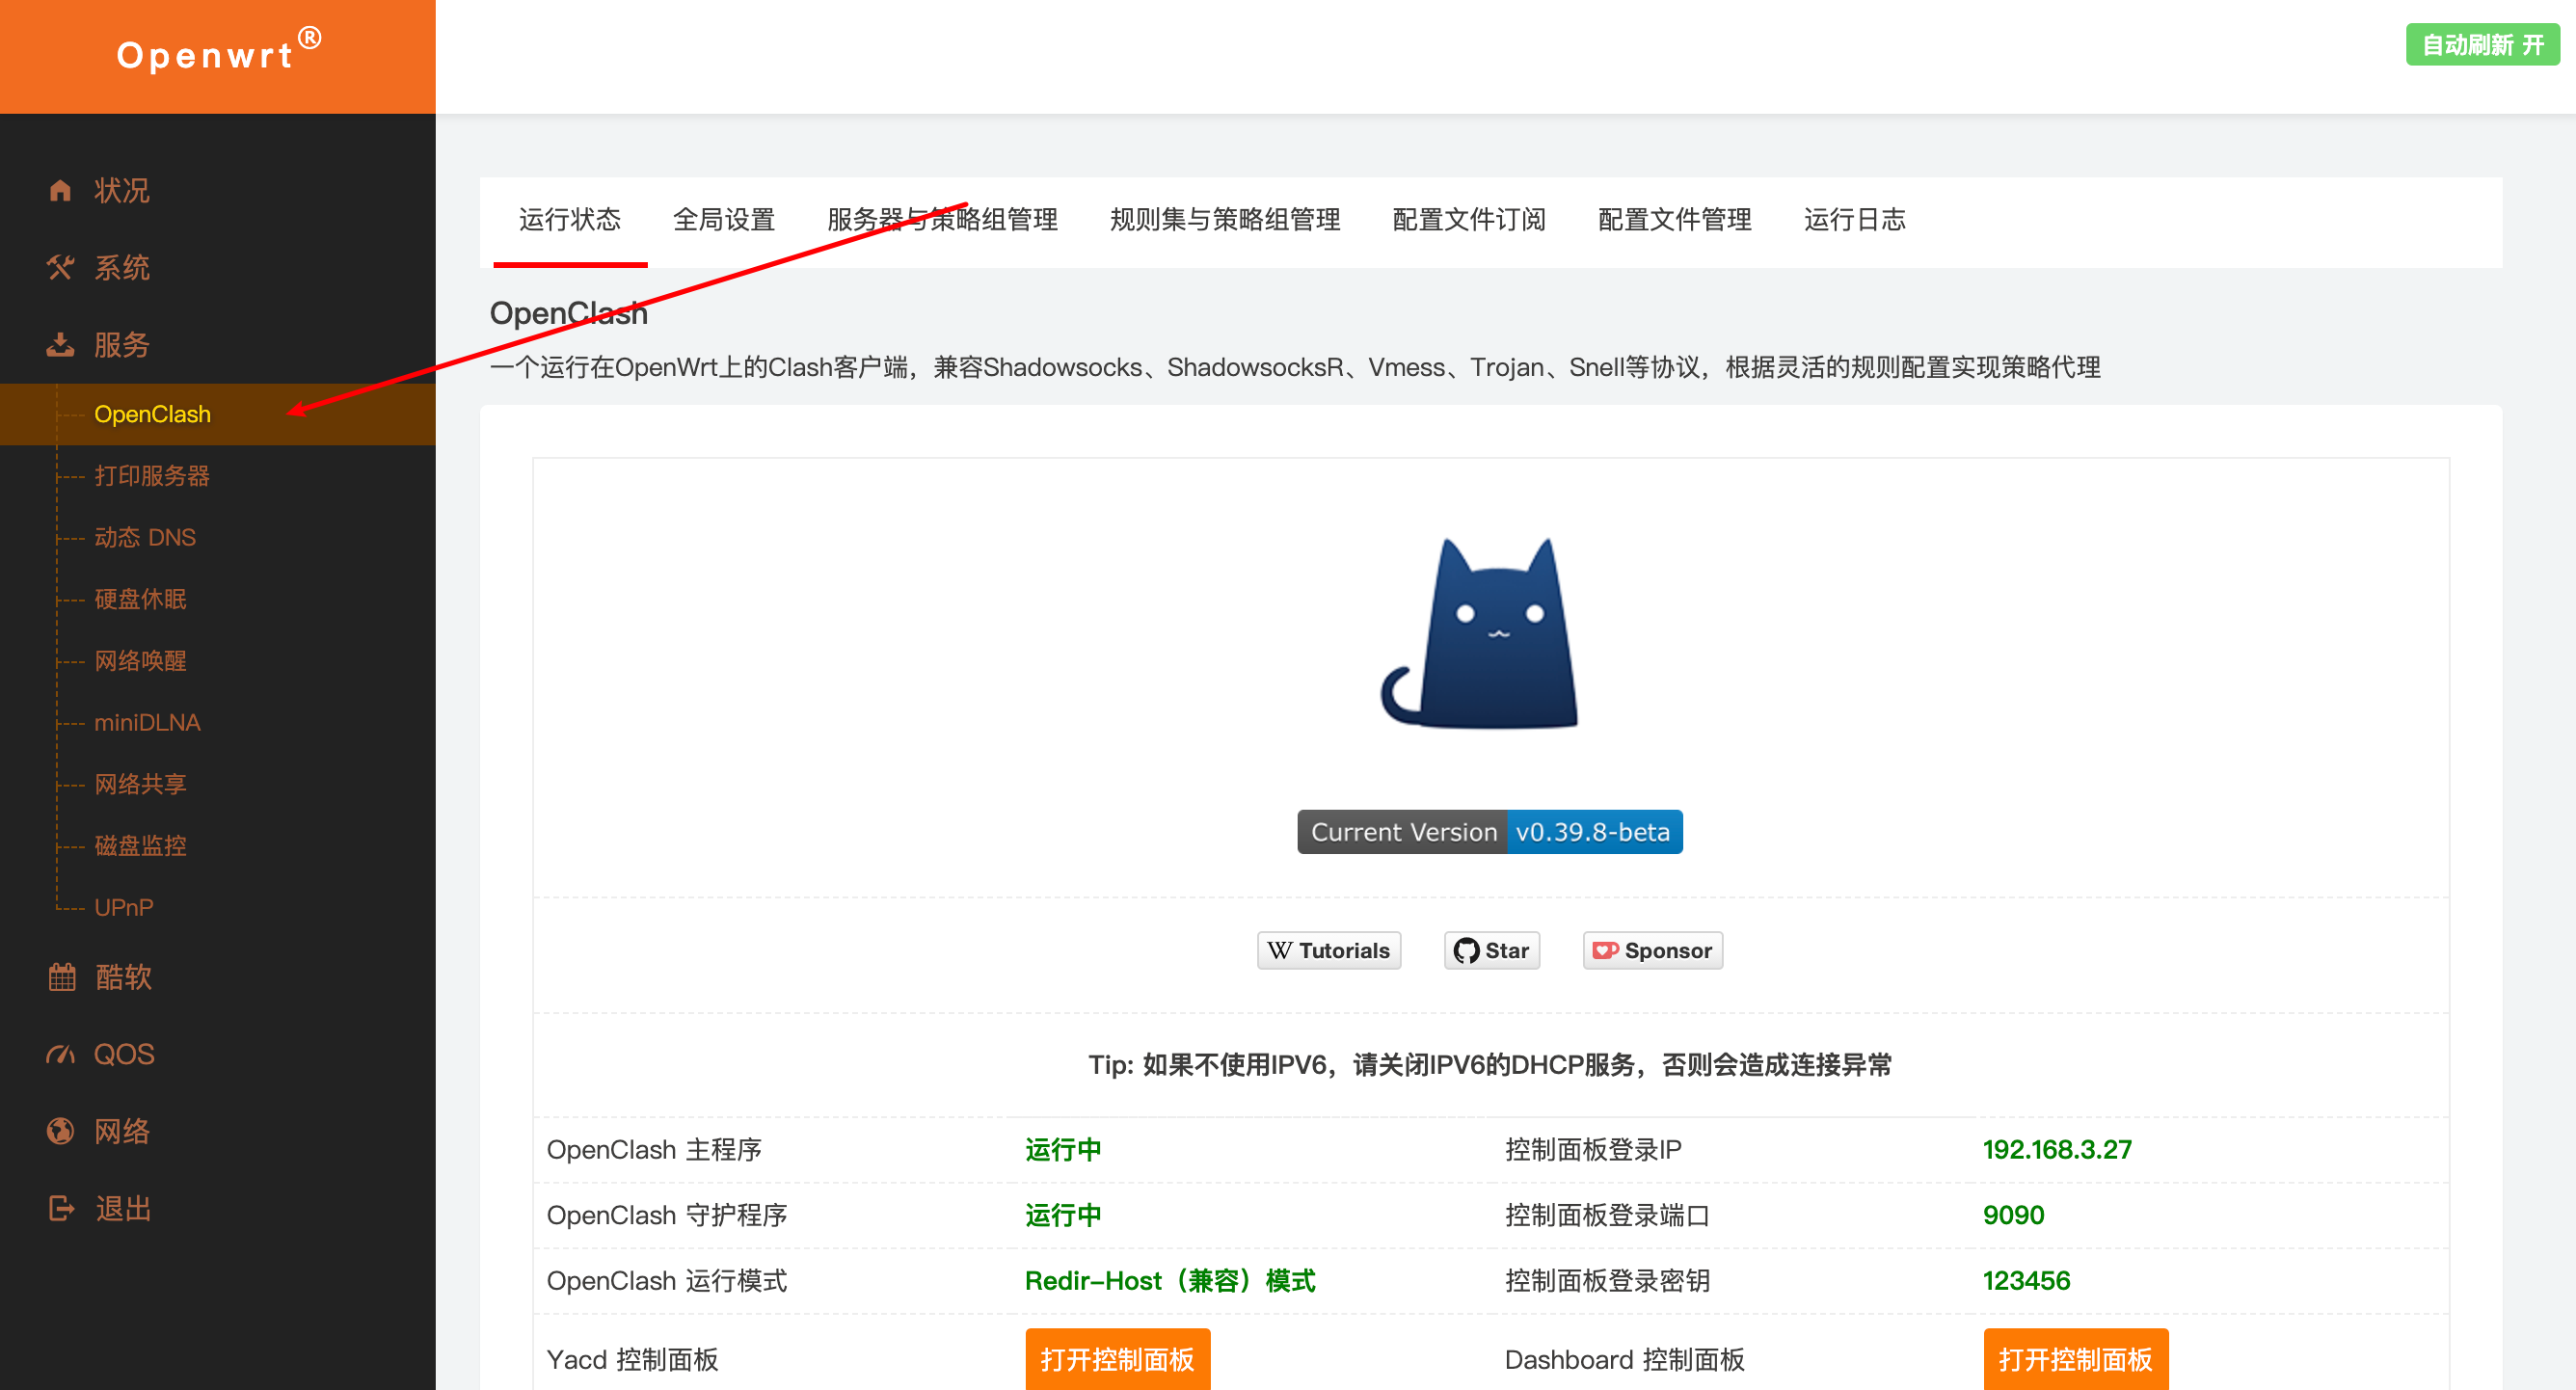Viewport: 2576px width, 1390px height.
Task: Click the Clash cat logo
Action: 1480,634
